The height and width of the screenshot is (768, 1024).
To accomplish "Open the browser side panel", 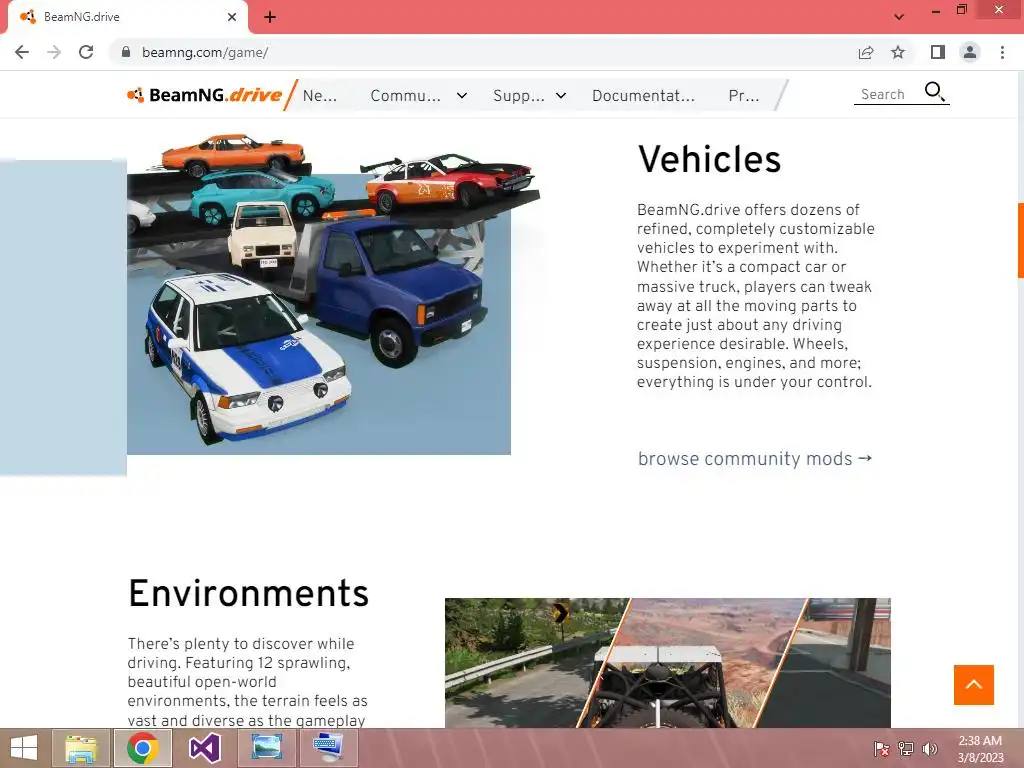I will [x=938, y=52].
